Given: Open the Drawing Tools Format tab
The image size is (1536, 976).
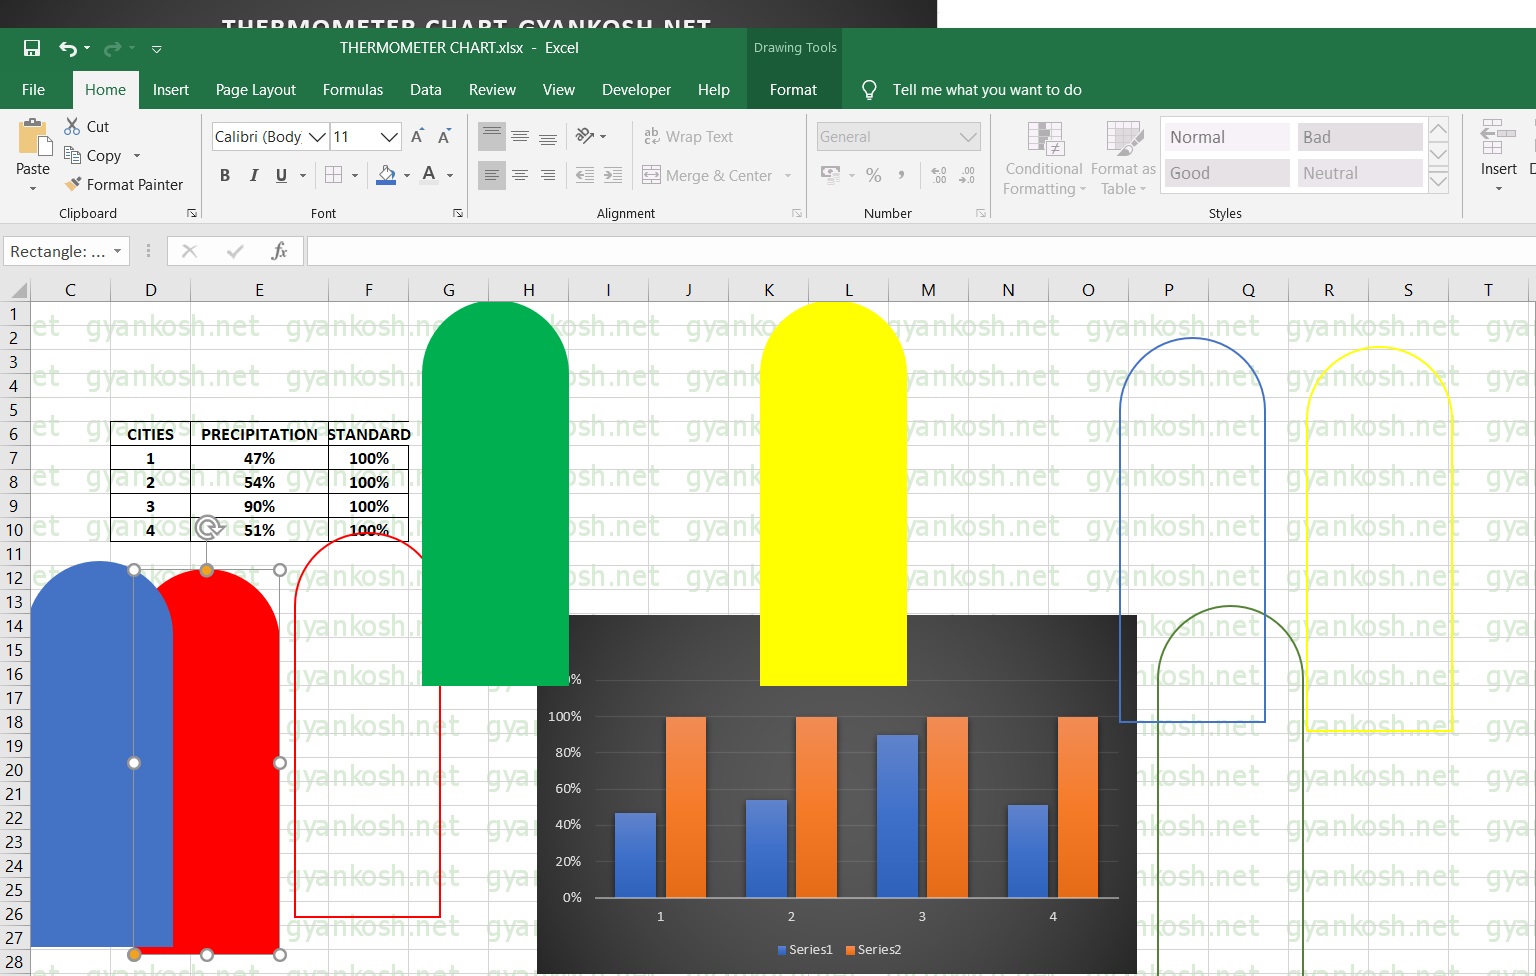Looking at the screenshot, I should click(x=793, y=90).
